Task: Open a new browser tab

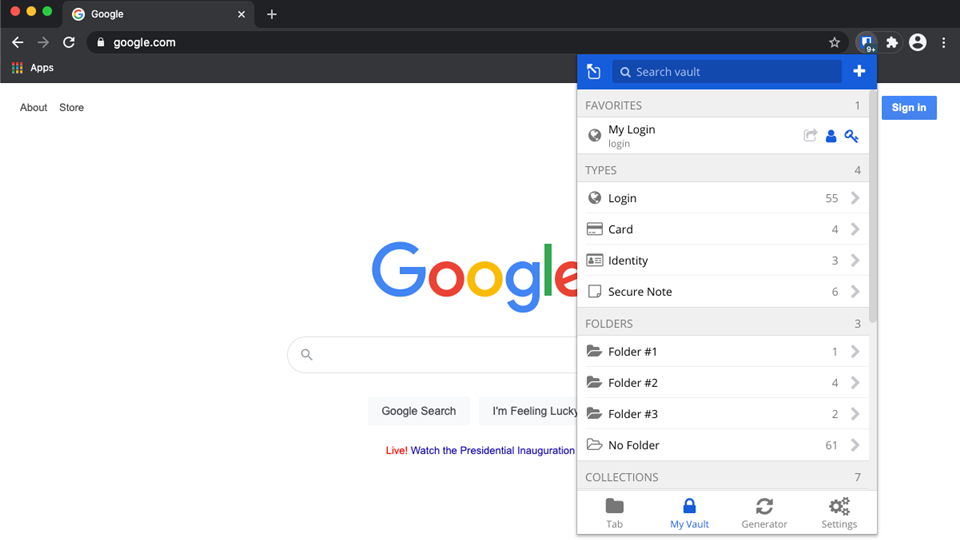Action: pos(272,14)
